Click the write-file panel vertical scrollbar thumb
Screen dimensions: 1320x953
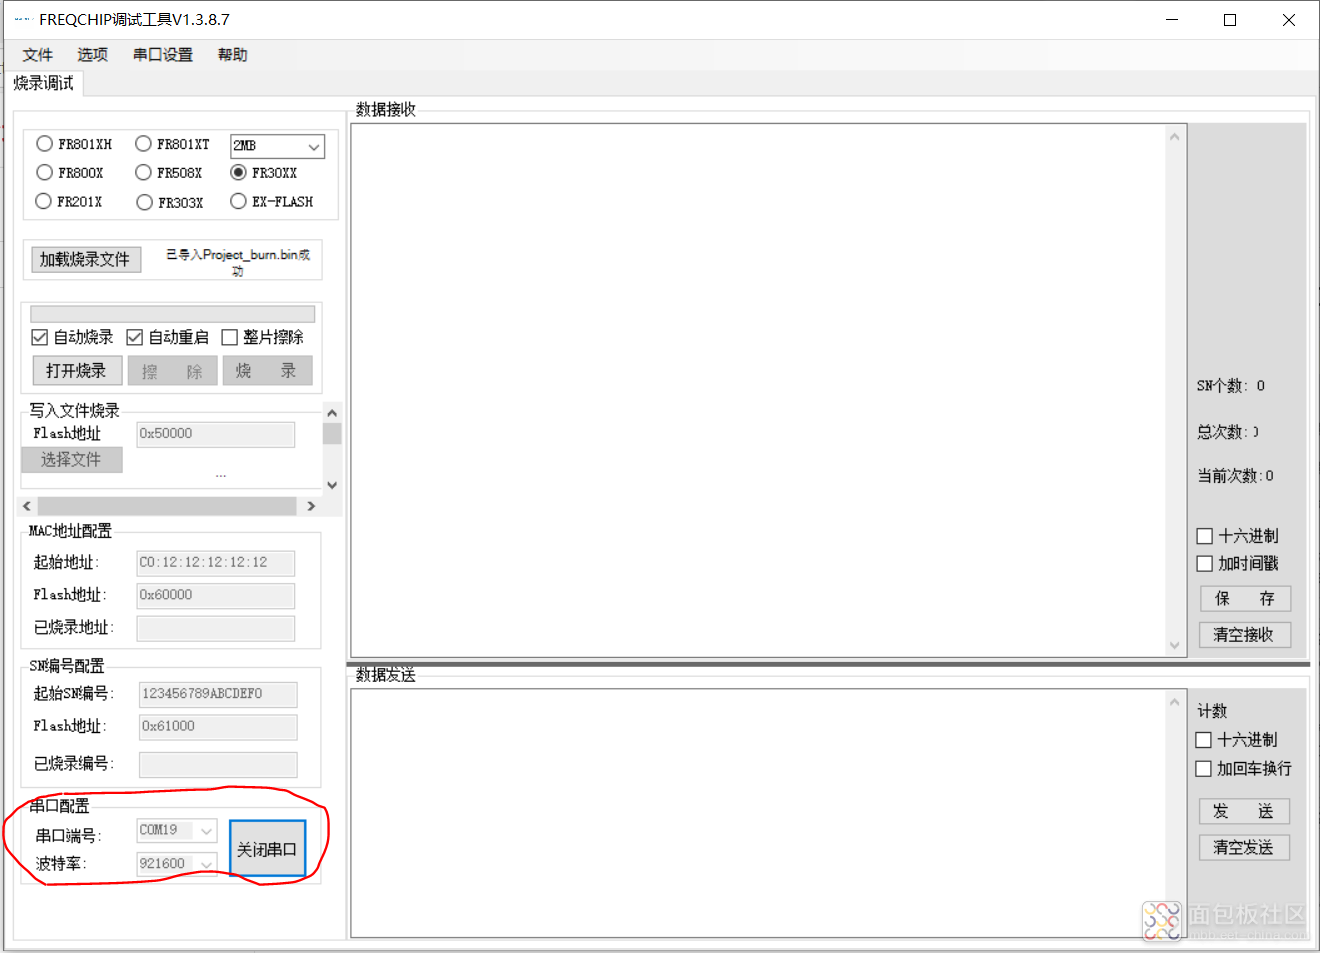[332, 433]
